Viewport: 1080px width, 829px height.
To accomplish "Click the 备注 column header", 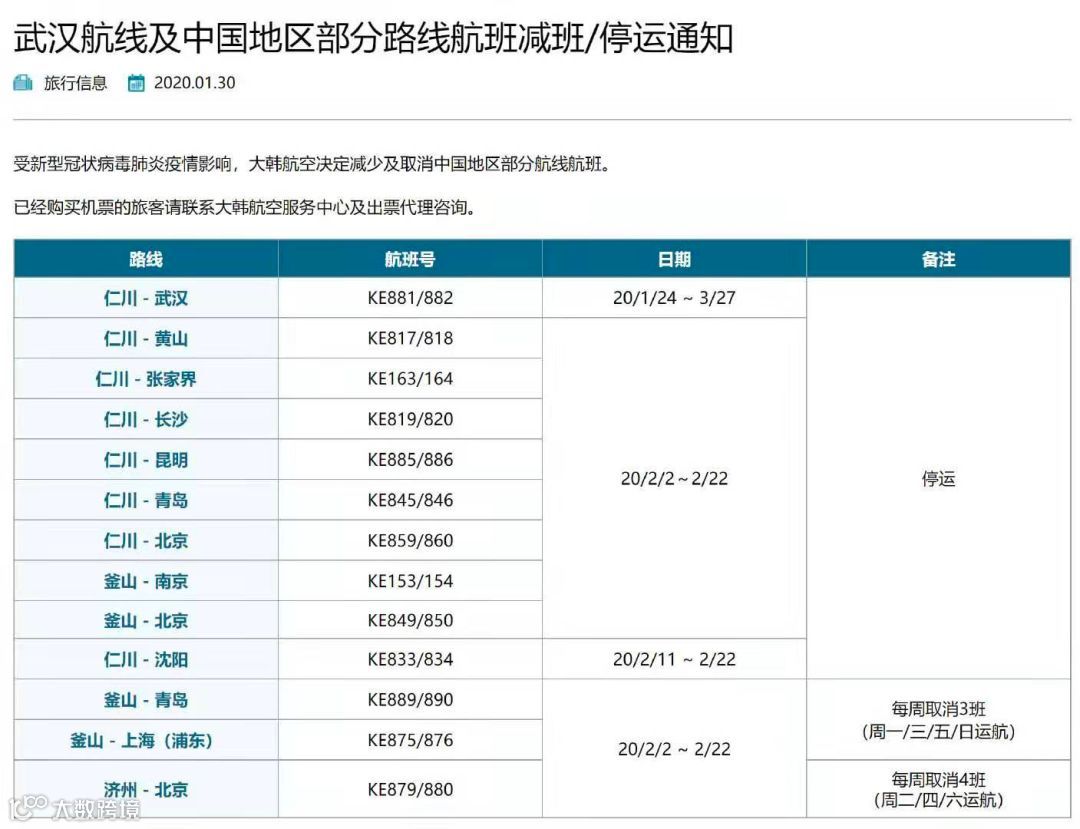I will (x=939, y=259).
